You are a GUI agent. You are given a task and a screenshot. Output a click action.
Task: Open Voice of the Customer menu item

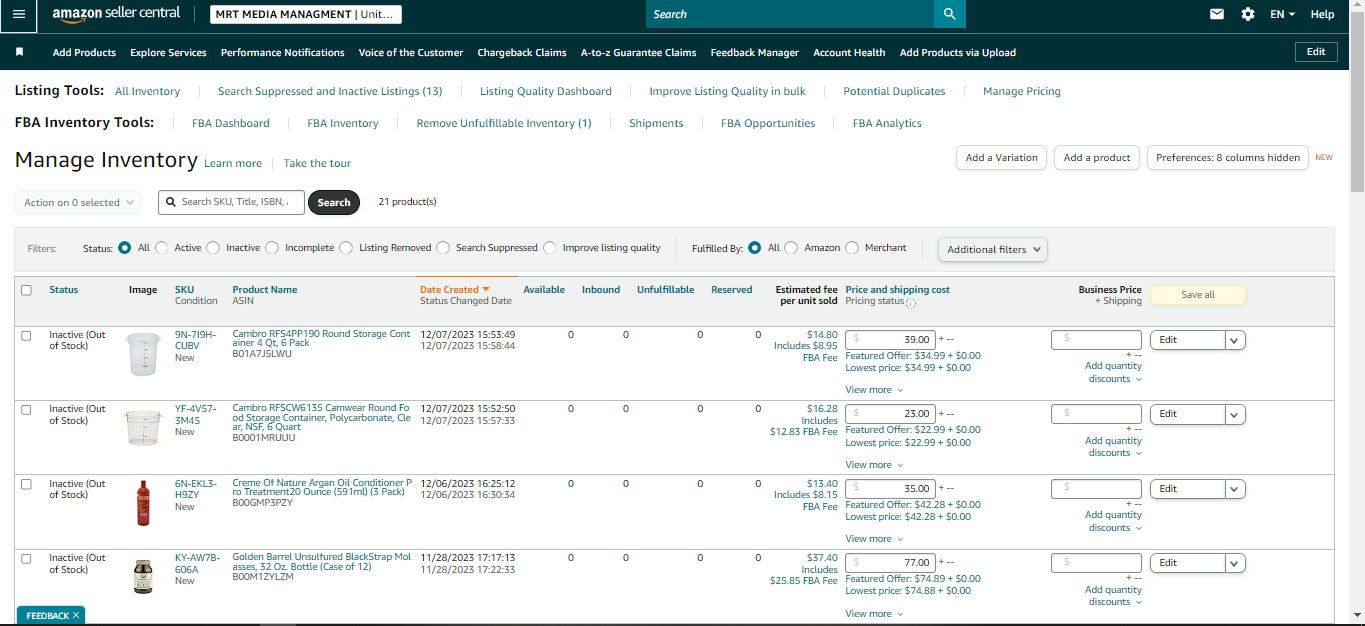pos(410,52)
